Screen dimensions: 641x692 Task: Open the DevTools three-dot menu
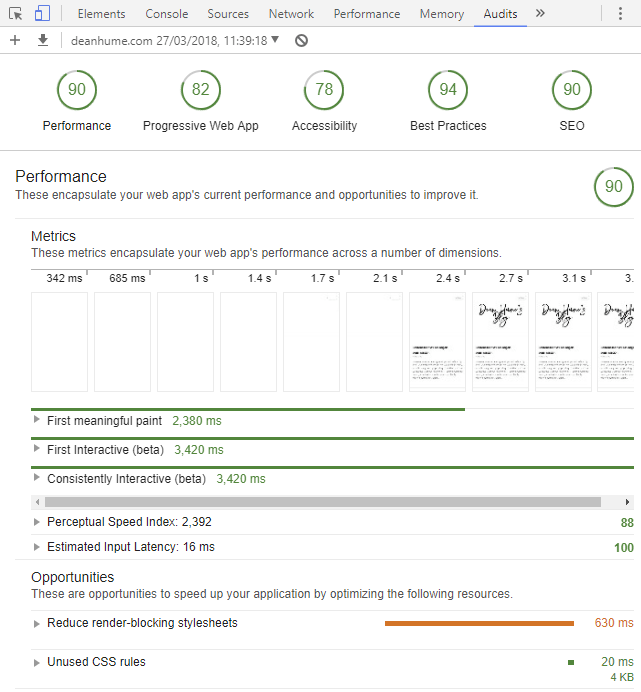[x=620, y=14]
